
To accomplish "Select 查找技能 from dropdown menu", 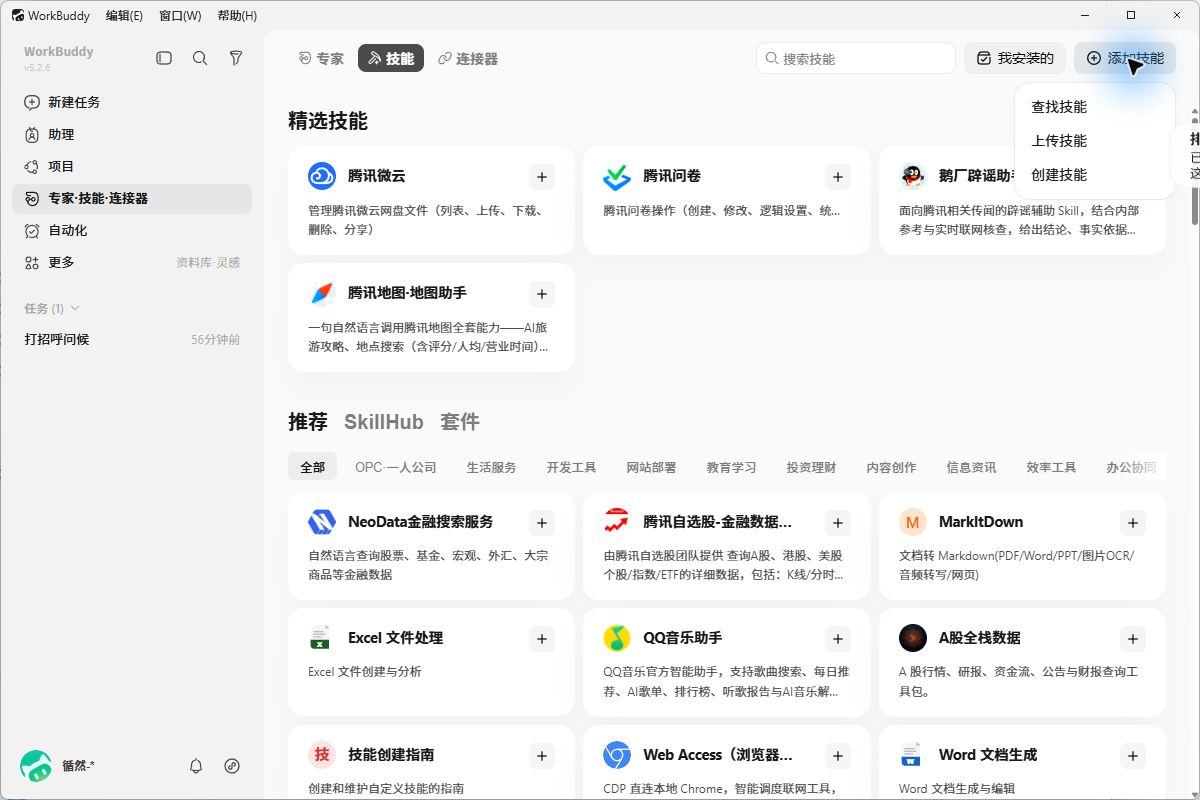I will click(1059, 107).
